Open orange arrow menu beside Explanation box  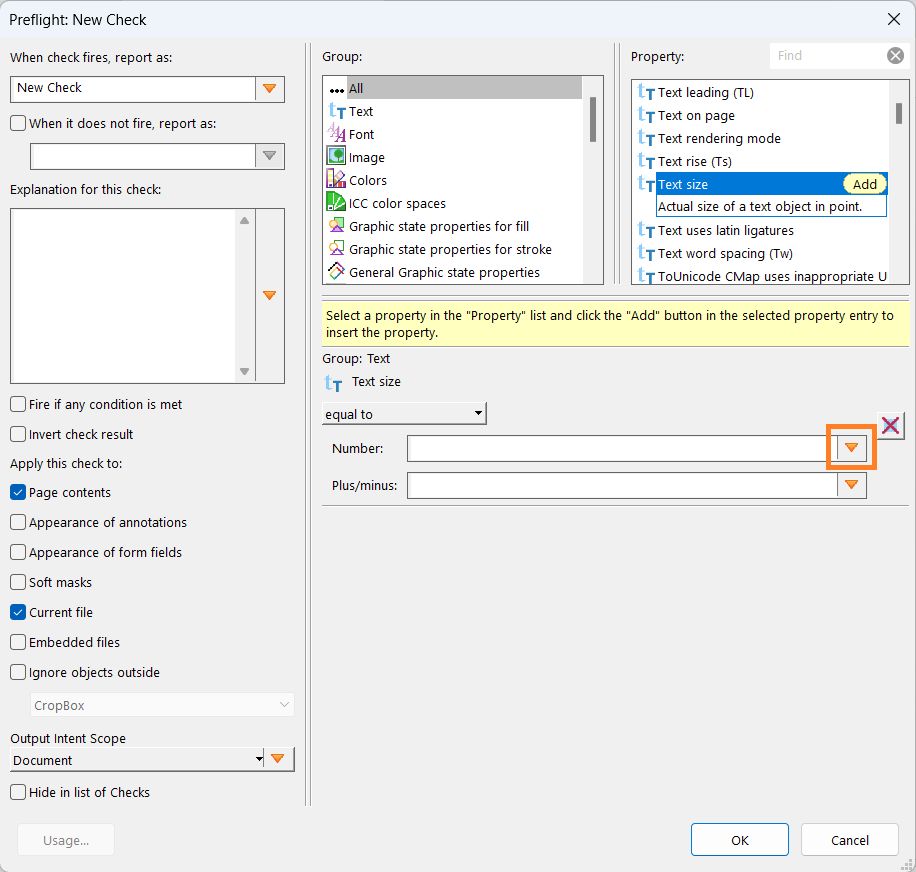269,296
